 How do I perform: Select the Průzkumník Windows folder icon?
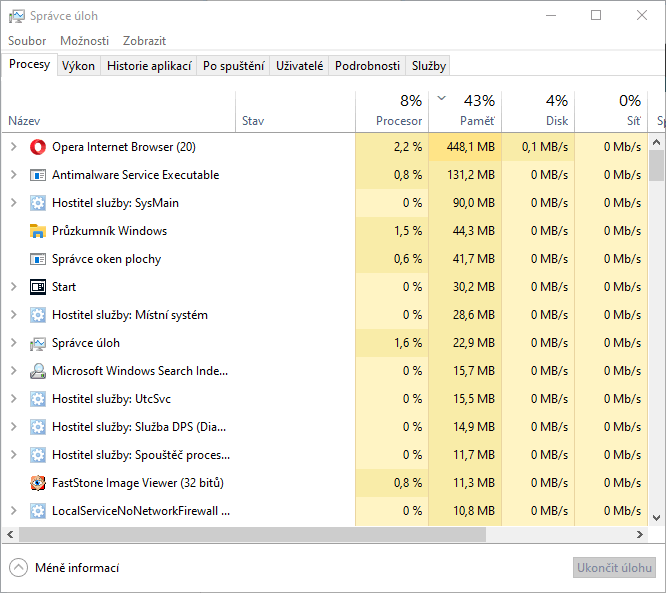[38, 231]
